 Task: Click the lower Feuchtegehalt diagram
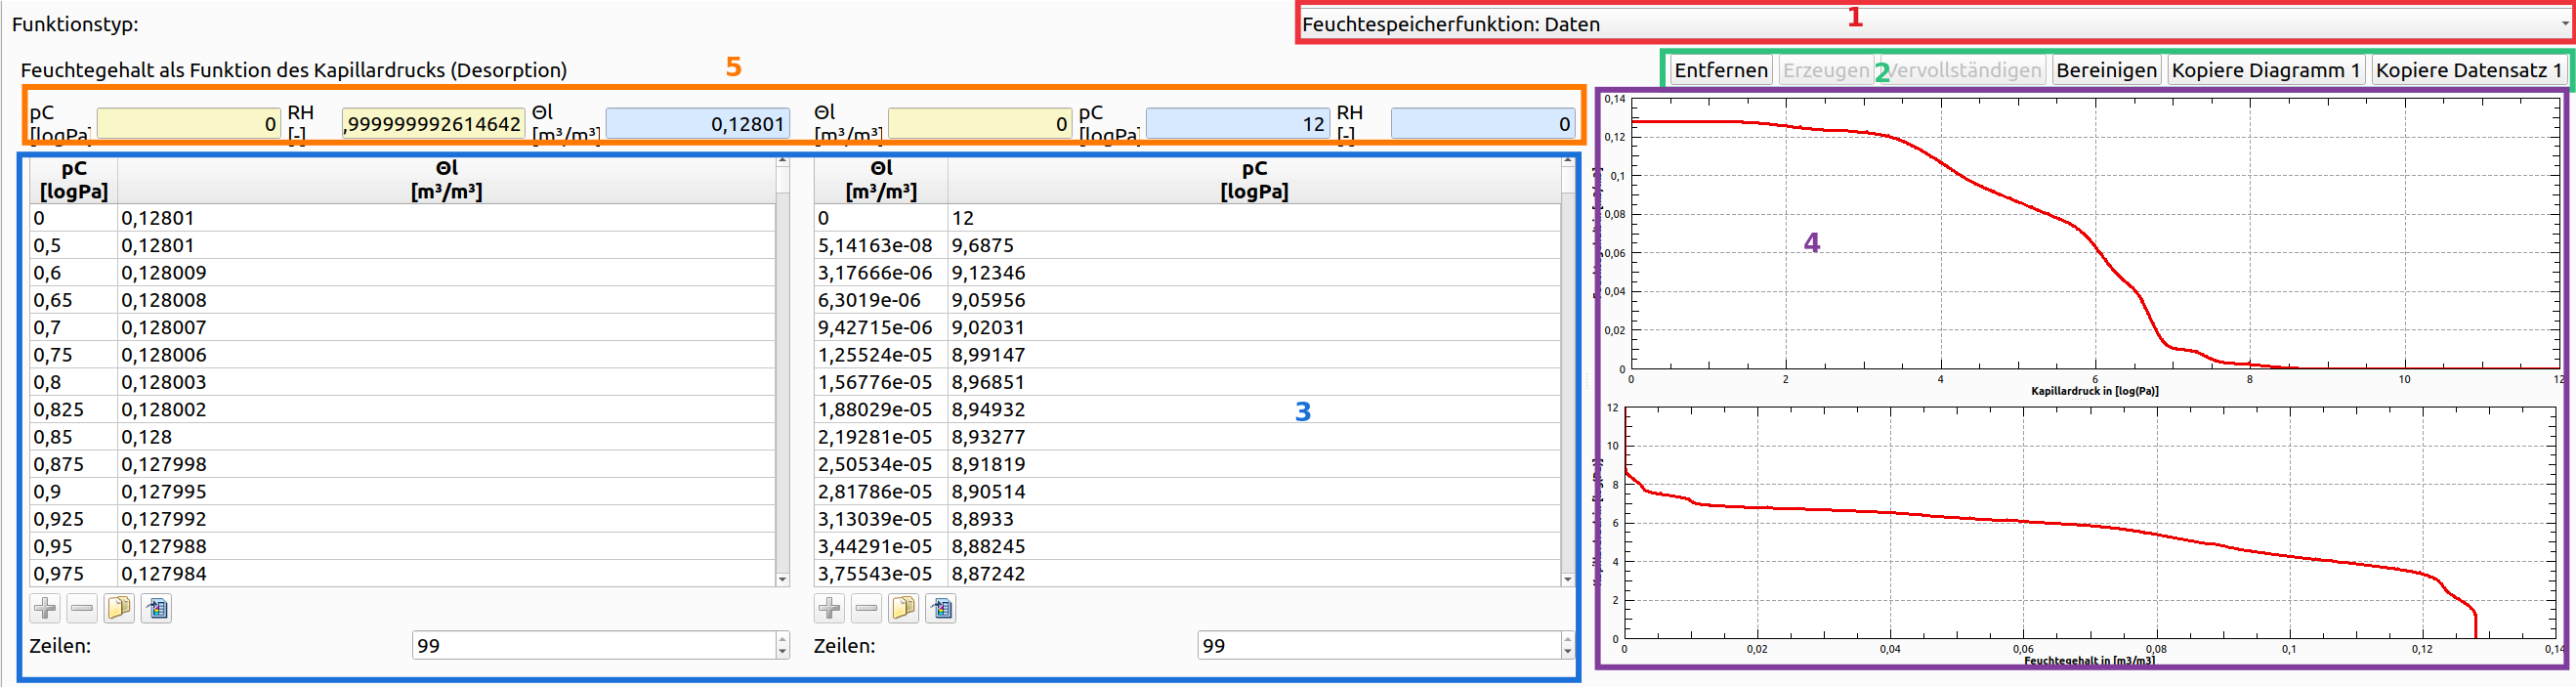(x=2083, y=534)
